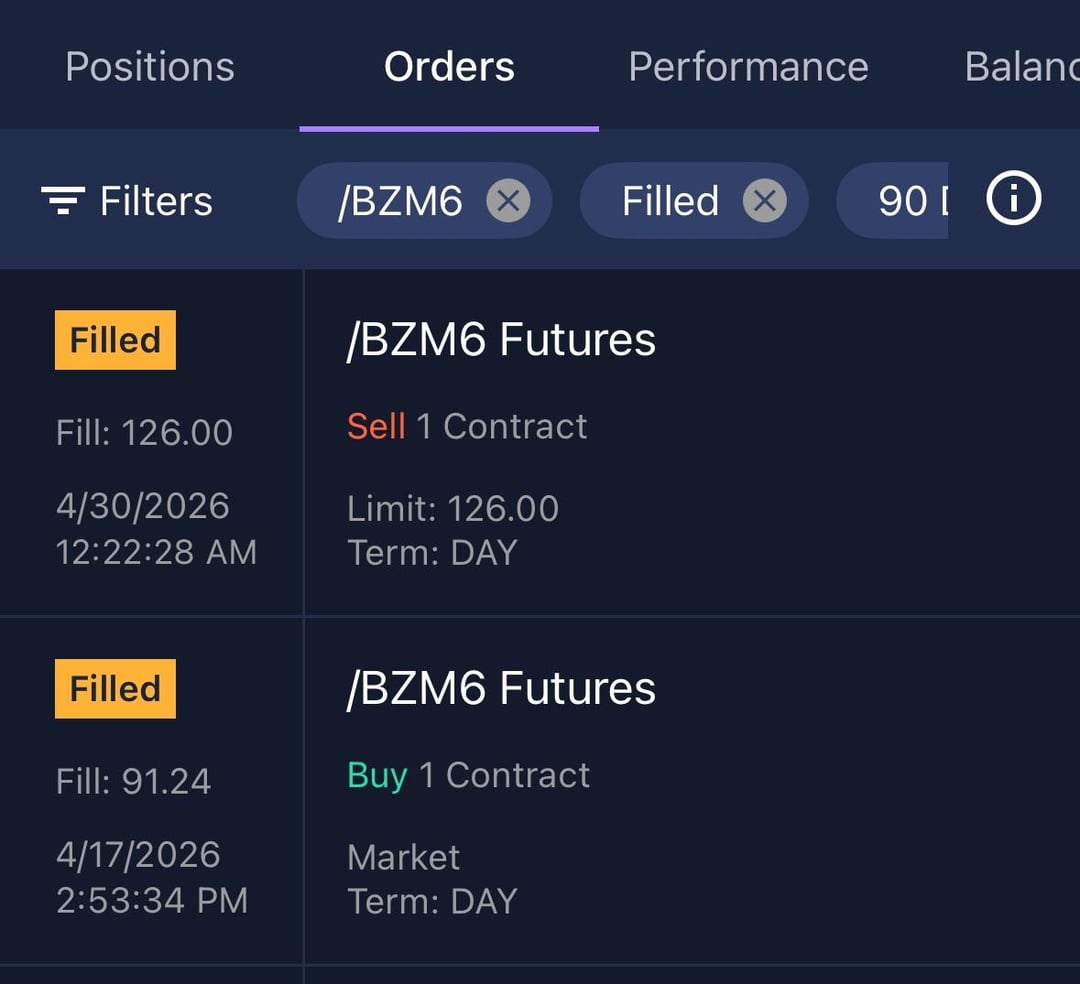The height and width of the screenshot is (984, 1080).
Task: Go to the Balances tab
Action: point(1020,67)
